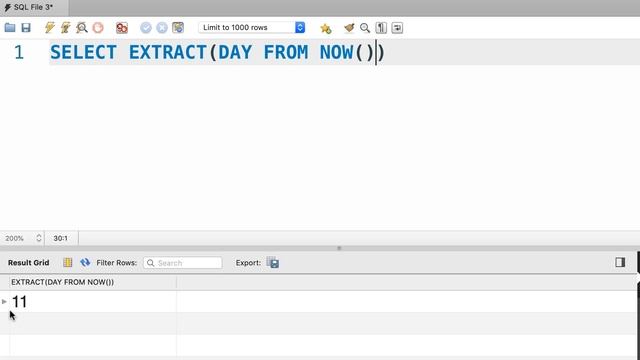This screenshot has height=360, width=640.
Task: Commit transaction checkmark icon
Action: [146, 28]
